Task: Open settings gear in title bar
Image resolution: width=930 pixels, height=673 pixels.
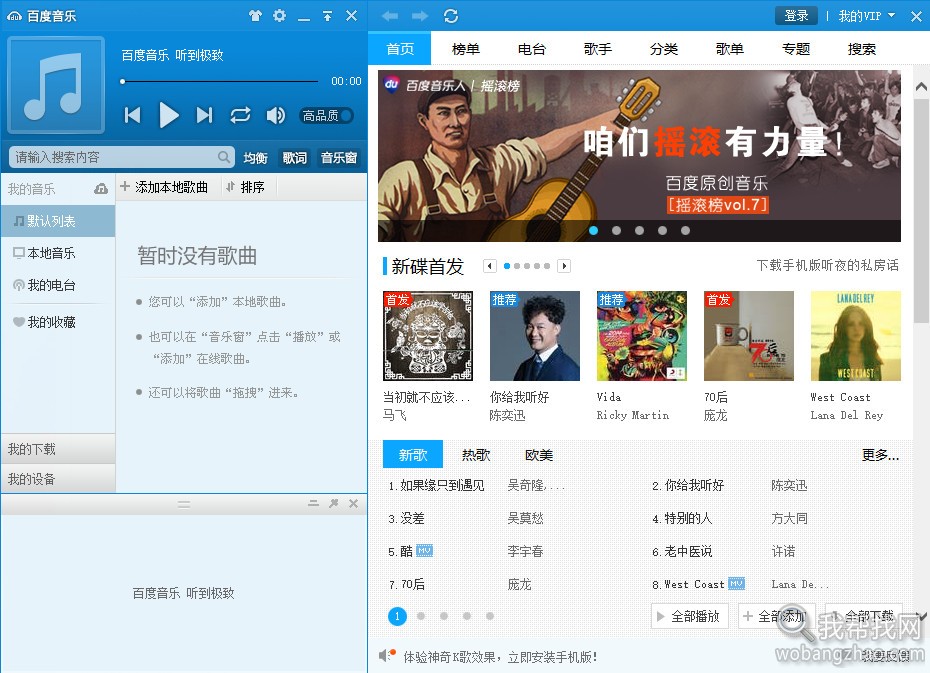Action: click(279, 16)
